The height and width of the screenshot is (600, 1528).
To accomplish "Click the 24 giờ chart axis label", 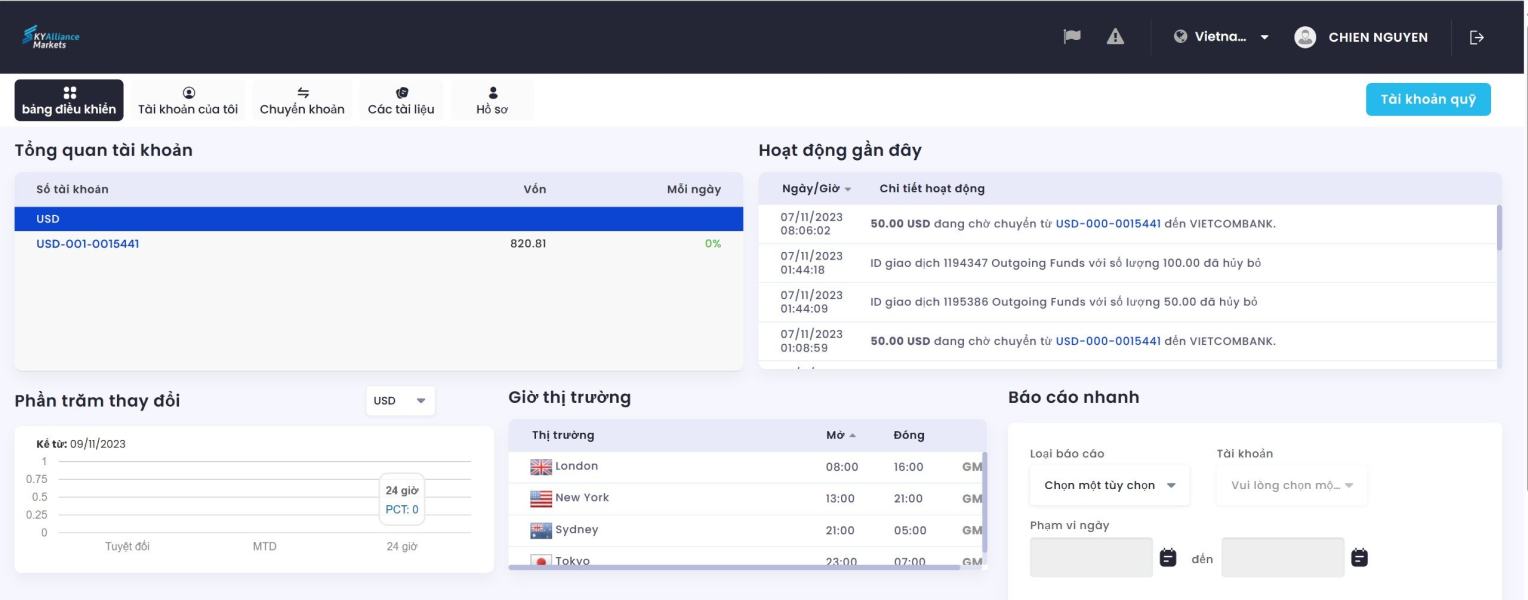I will [x=402, y=547].
